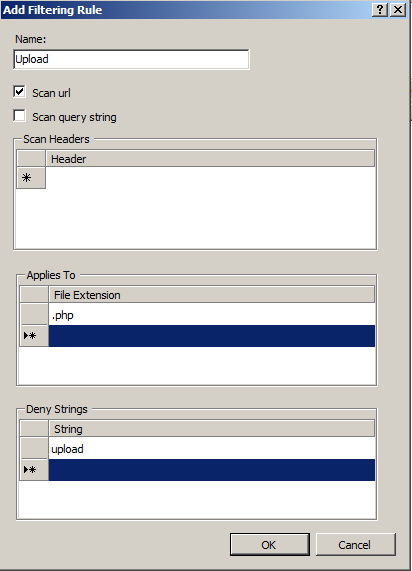Viewport: 412px width, 571px height.
Task: Close the Add Filtering Rule dialog
Action: click(398, 9)
